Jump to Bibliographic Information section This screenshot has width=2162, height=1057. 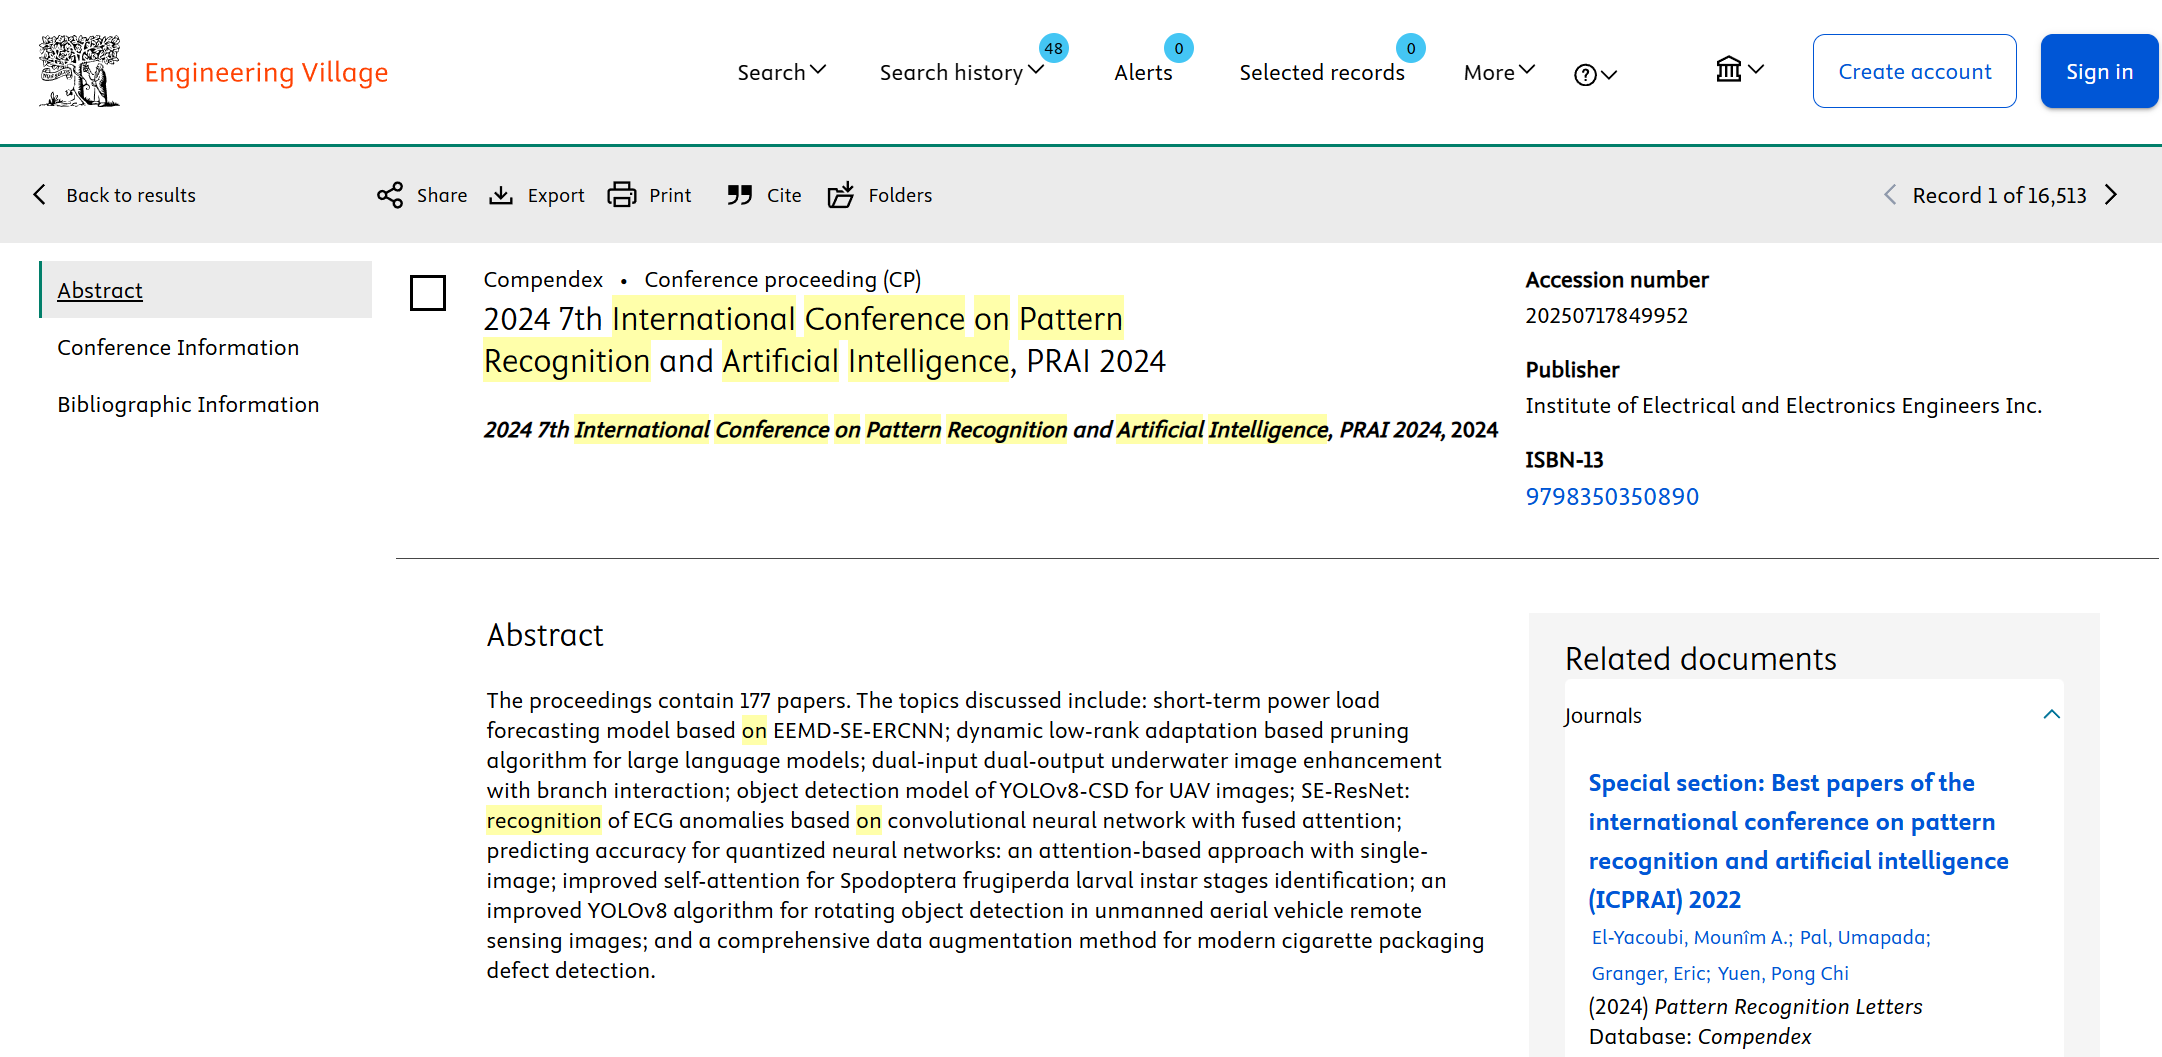(x=188, y=404)
